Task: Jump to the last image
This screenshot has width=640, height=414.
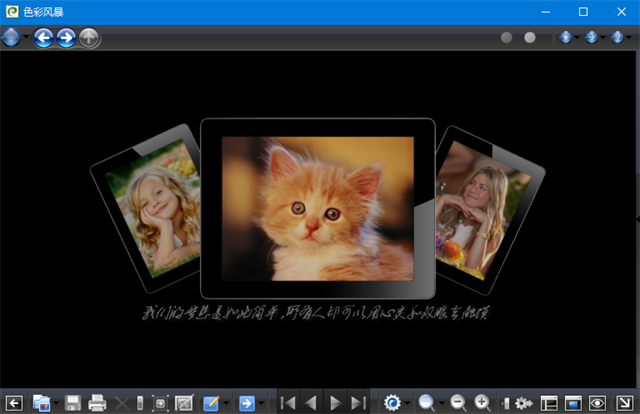Action: 358,403
